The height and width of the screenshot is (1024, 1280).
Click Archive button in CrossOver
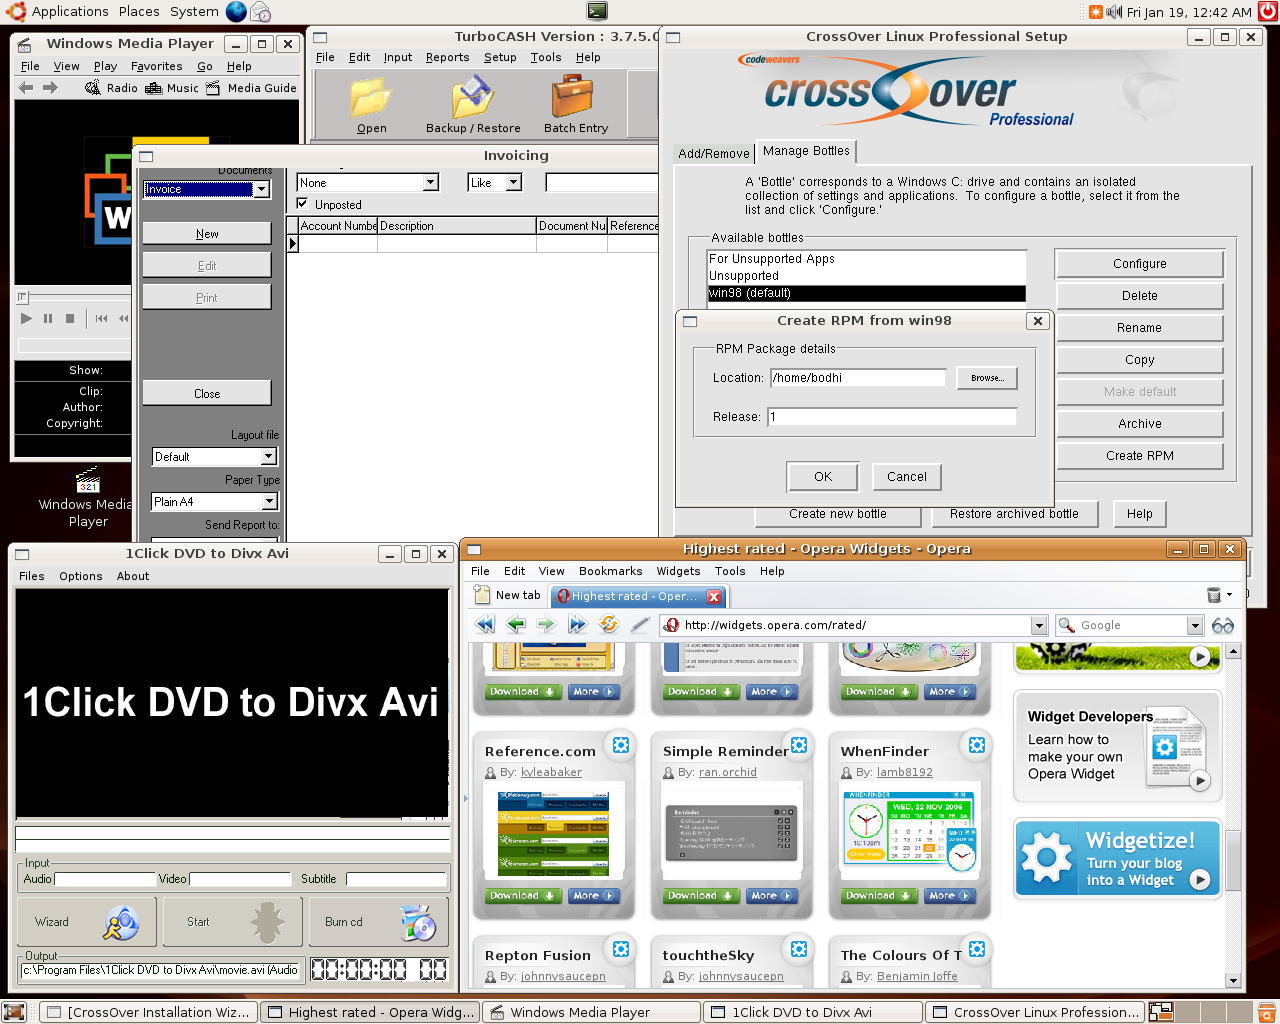[1139, 424]
